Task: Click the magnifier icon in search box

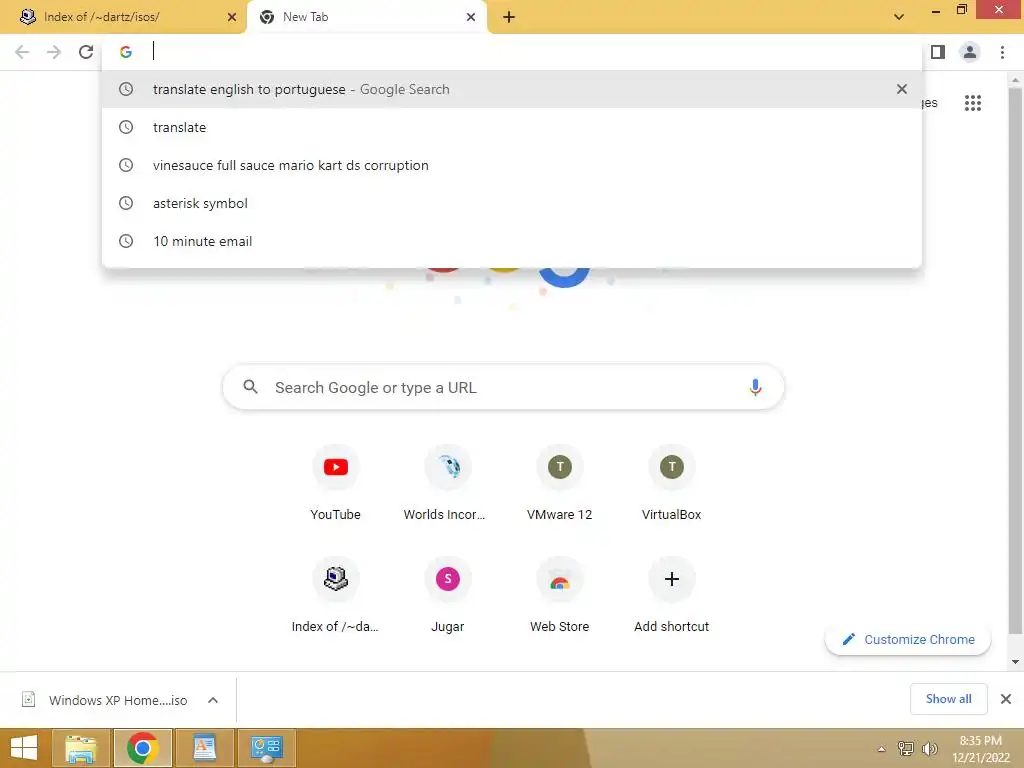Action: 250,387
